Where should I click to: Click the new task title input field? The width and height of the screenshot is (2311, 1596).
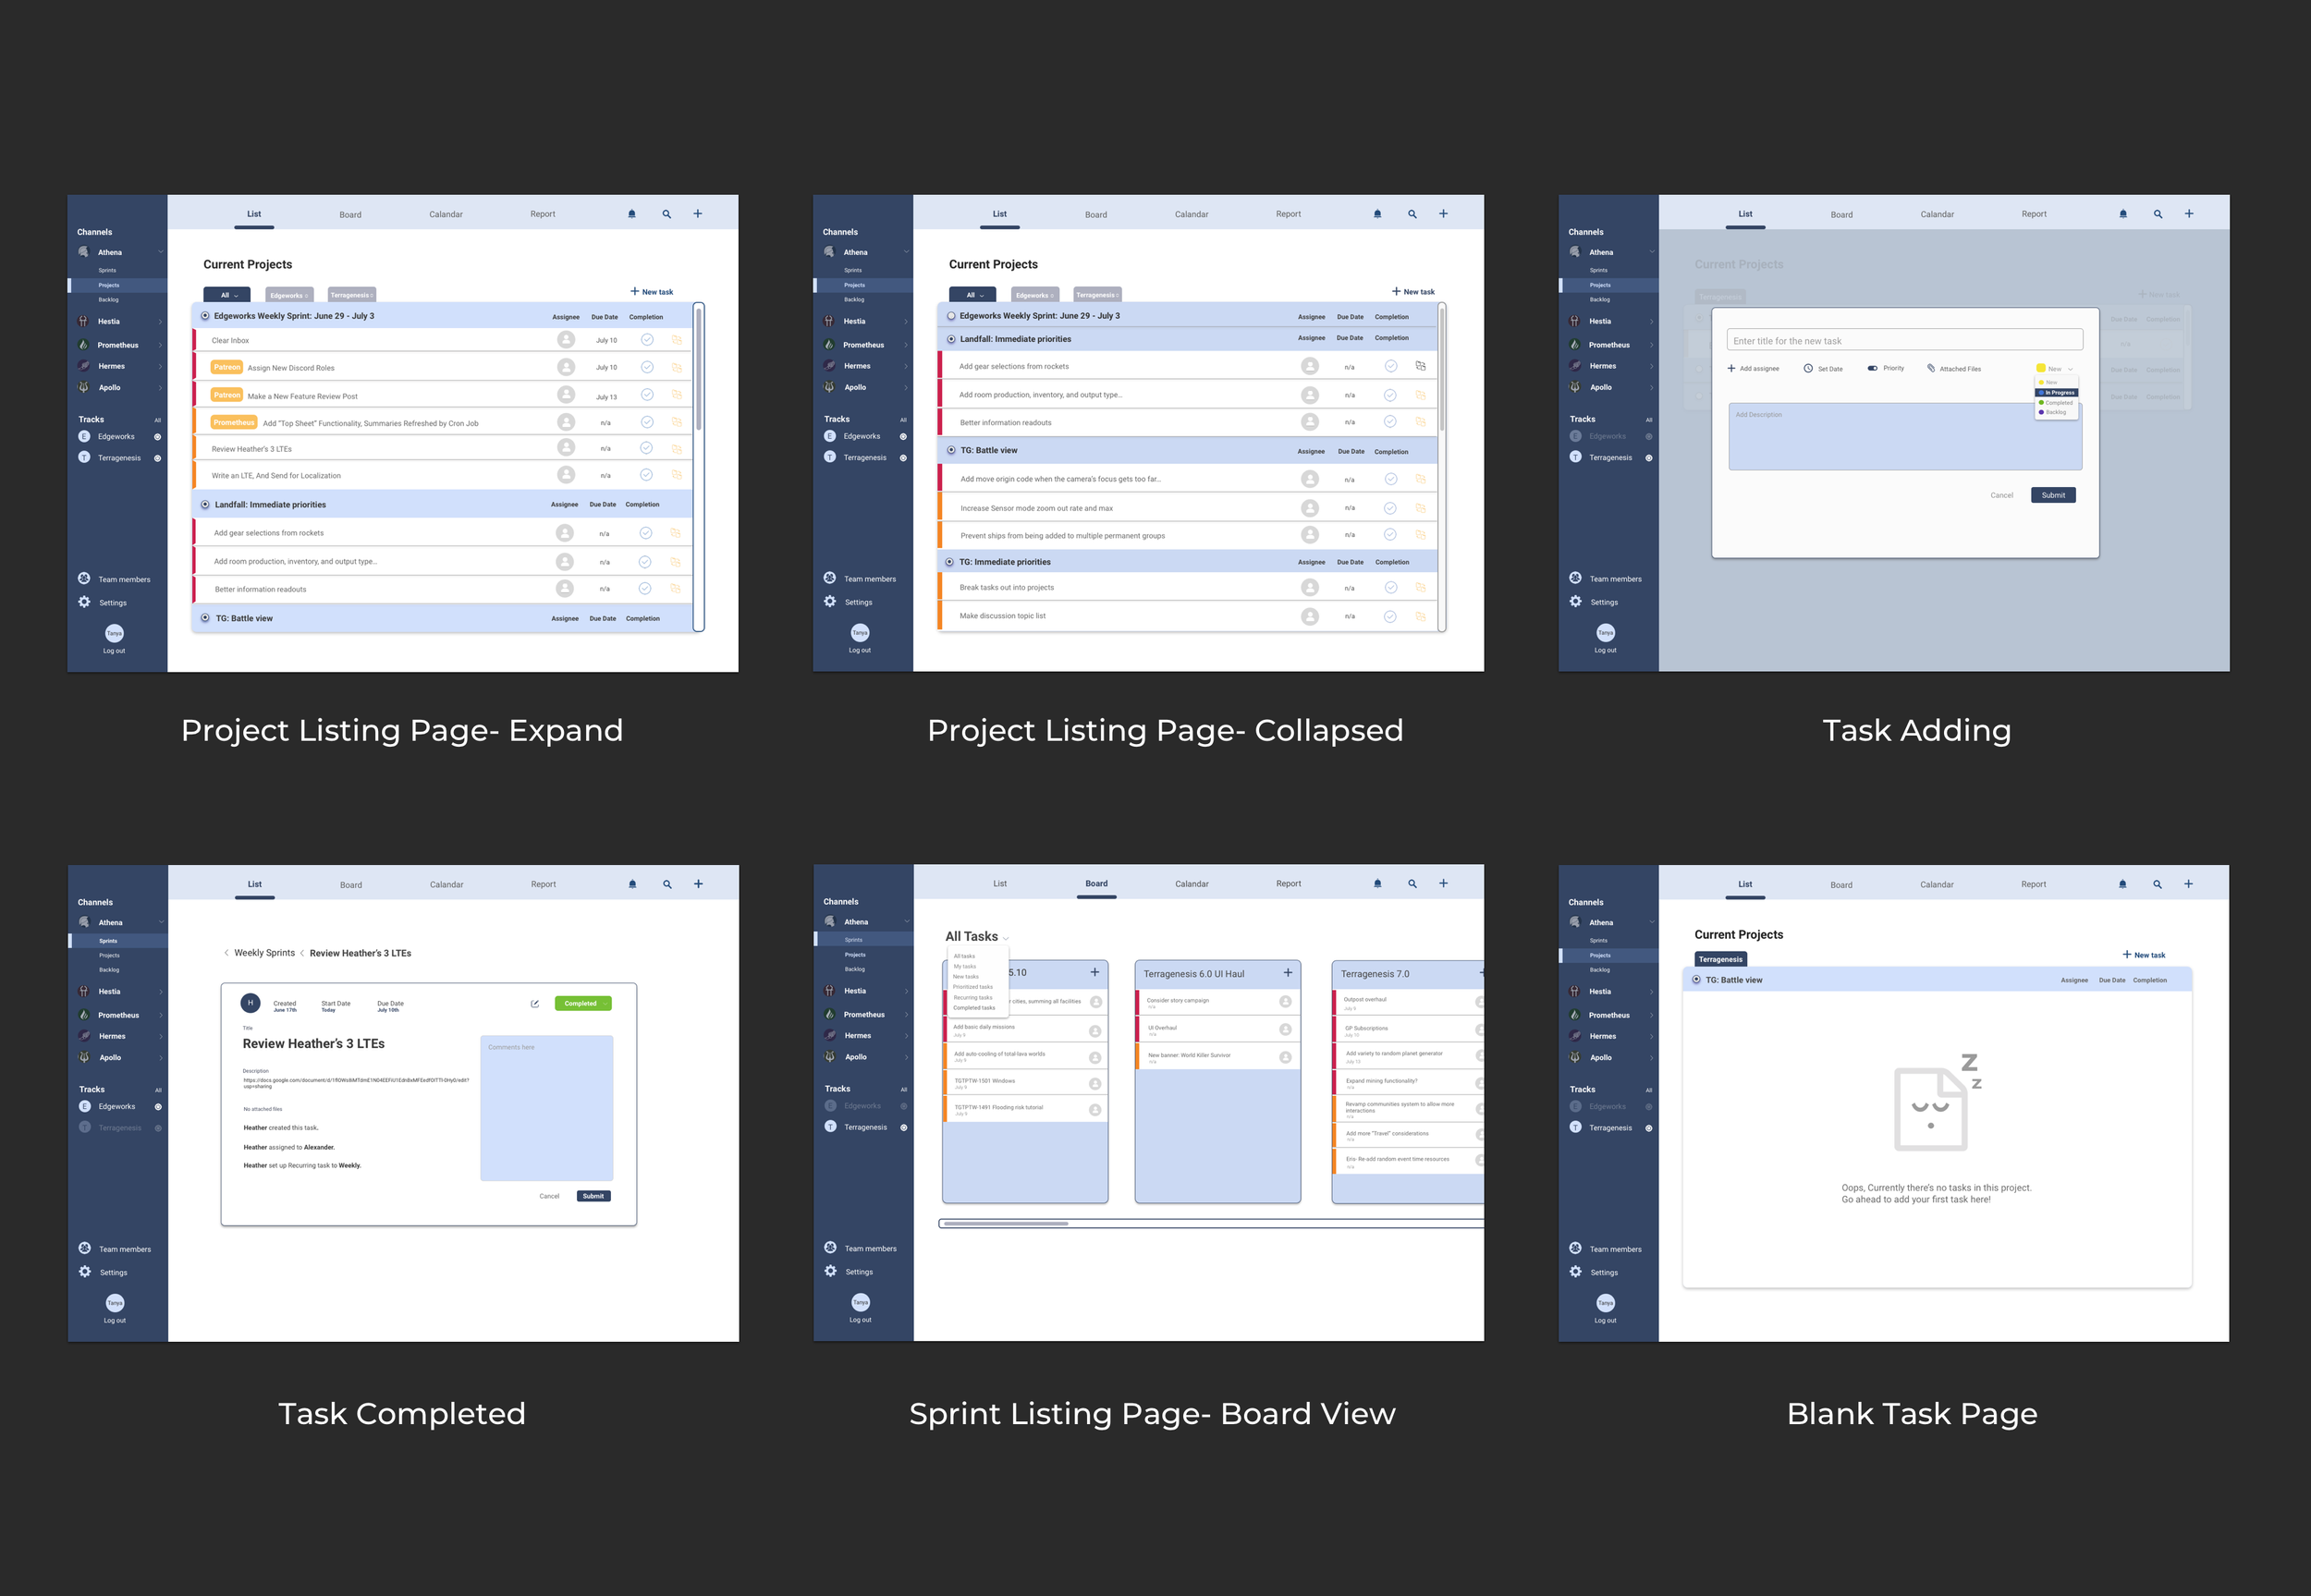click(1904, 341)
